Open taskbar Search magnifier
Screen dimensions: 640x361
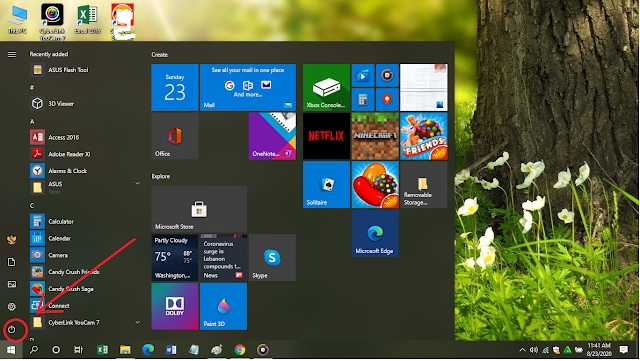34,350
